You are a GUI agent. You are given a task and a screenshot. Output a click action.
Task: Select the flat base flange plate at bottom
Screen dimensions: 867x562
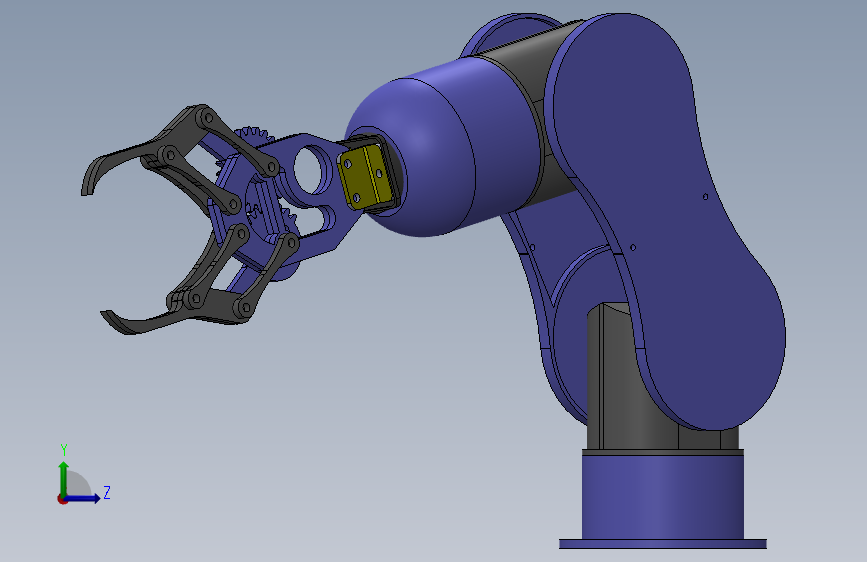[x=662, y=544]
